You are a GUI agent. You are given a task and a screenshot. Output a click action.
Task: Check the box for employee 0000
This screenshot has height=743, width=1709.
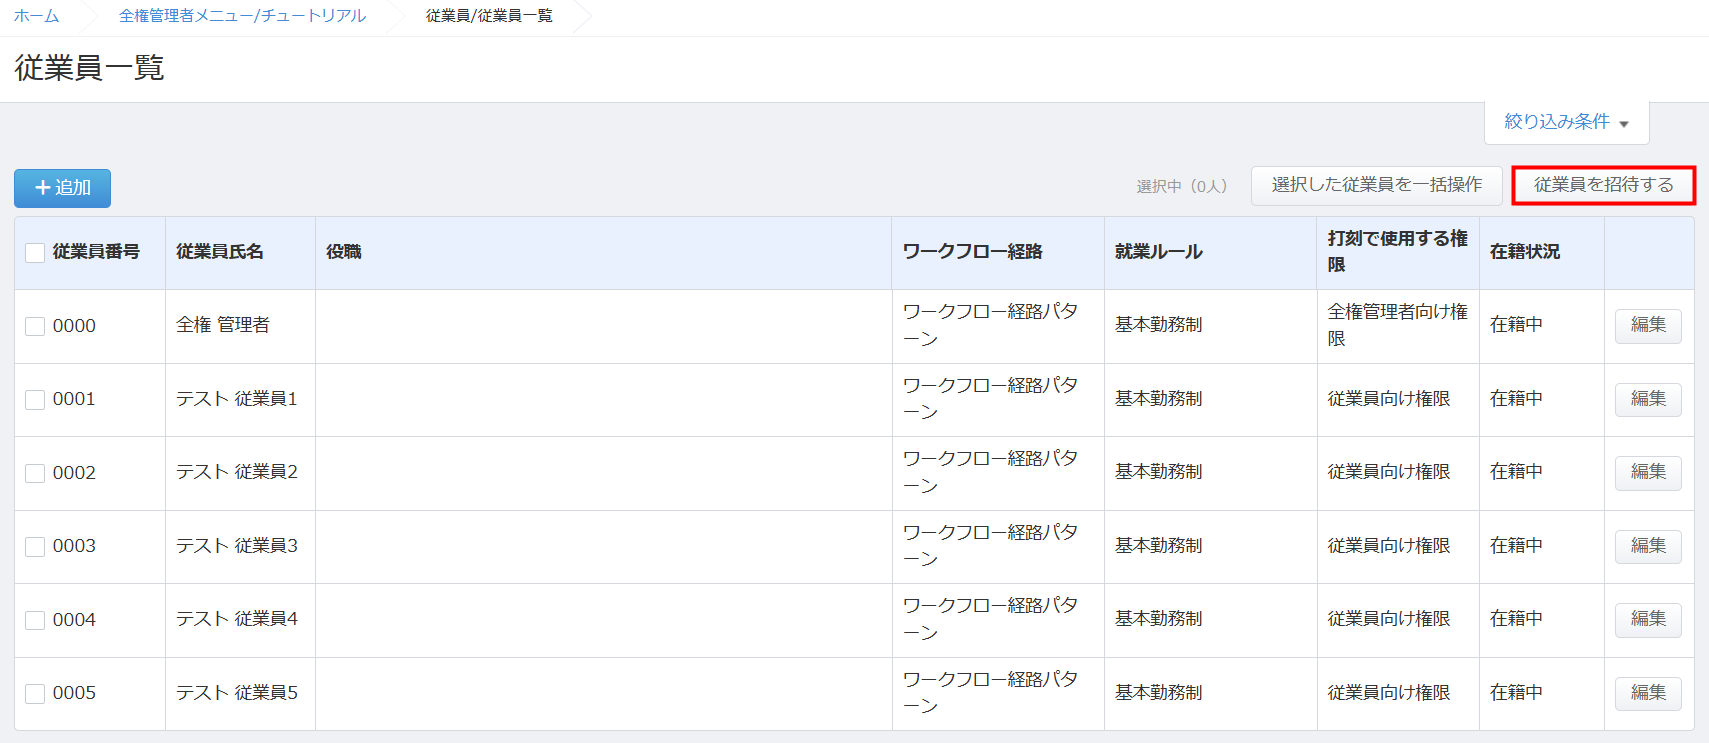pos(35,326)
